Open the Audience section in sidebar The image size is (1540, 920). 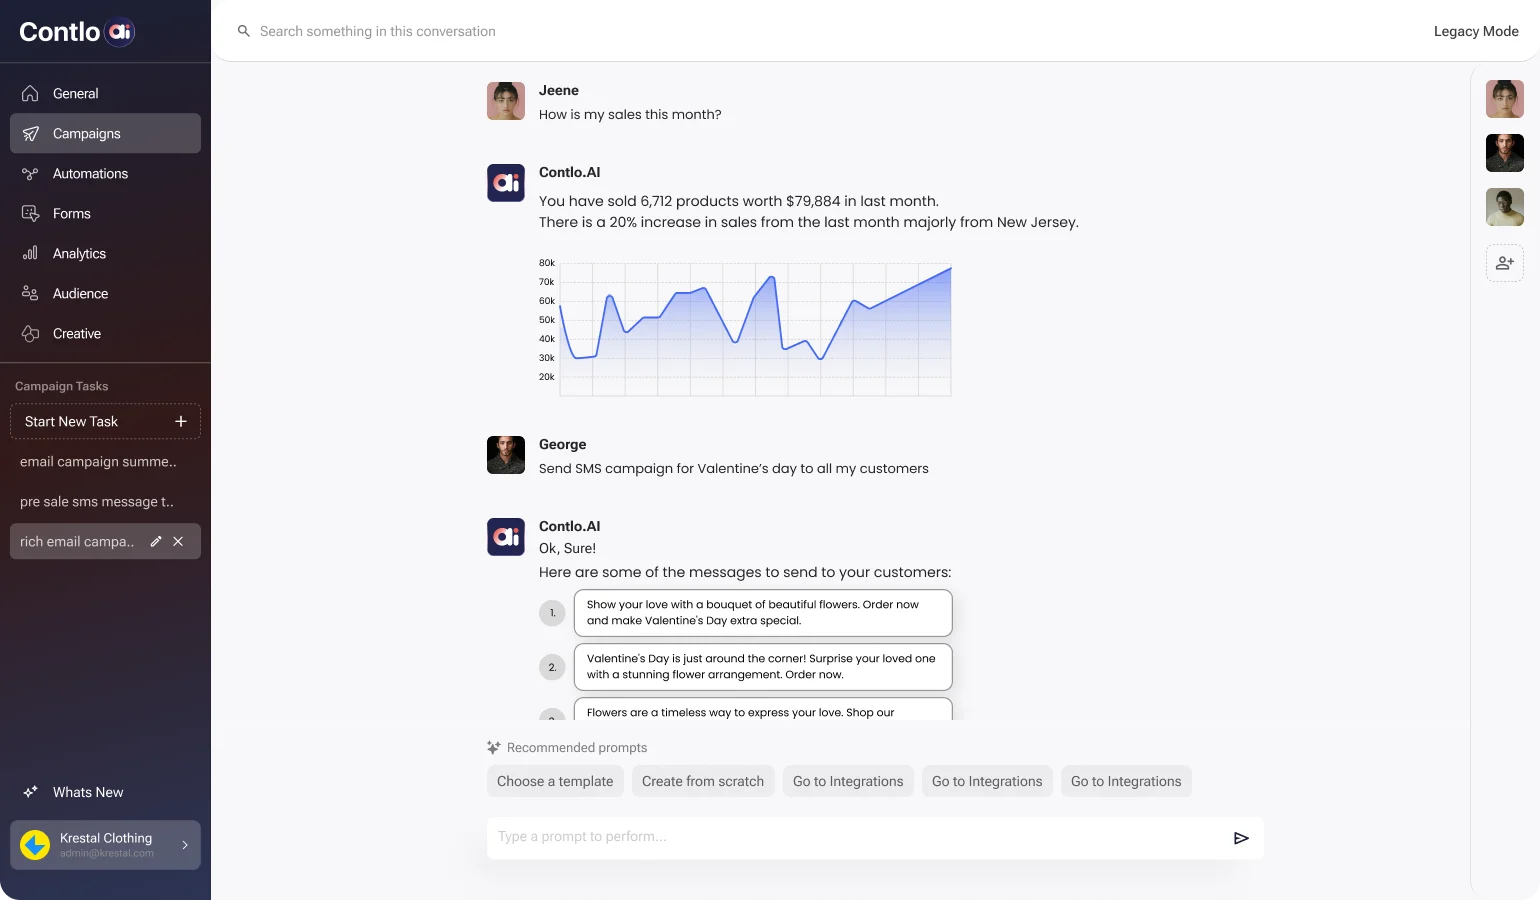tap(80, 293)
